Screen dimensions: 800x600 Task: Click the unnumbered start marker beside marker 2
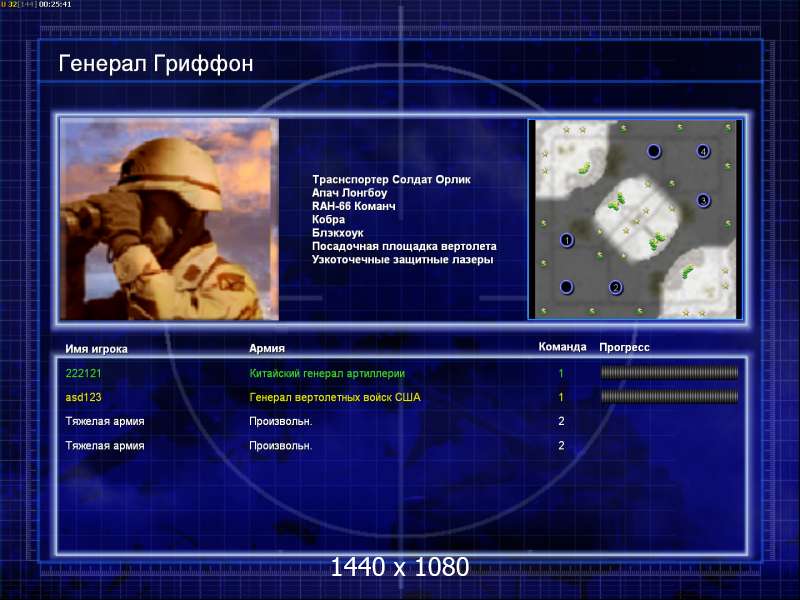point(566,287)
